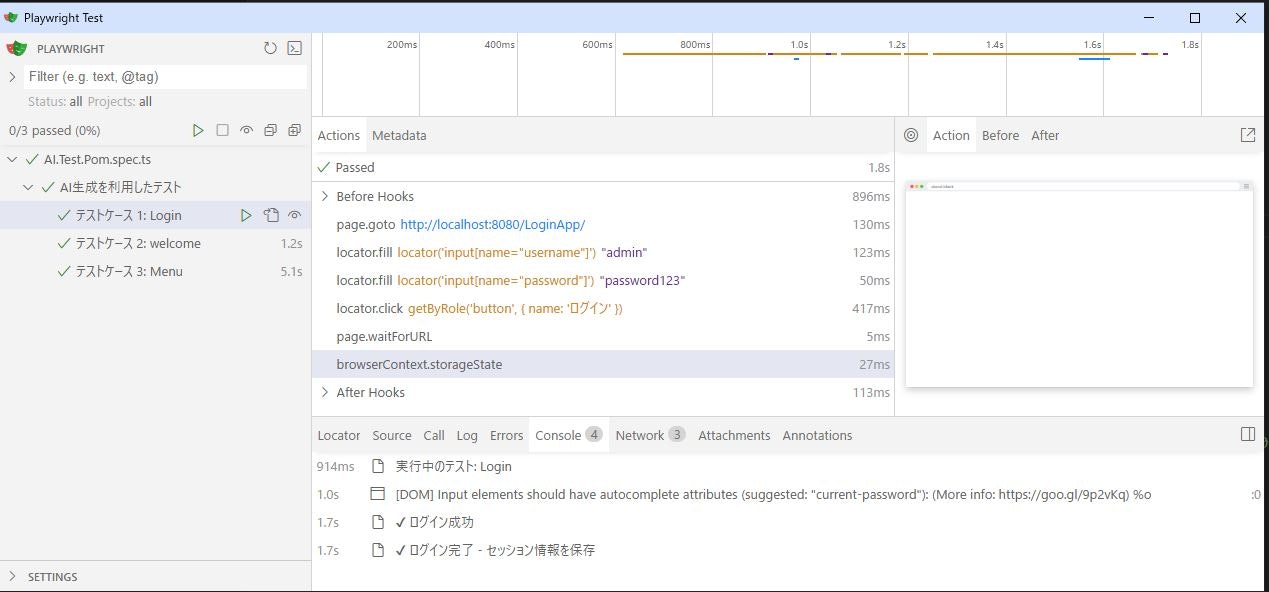
Task: Run all tests with the play icon
Action: [198, 130]
